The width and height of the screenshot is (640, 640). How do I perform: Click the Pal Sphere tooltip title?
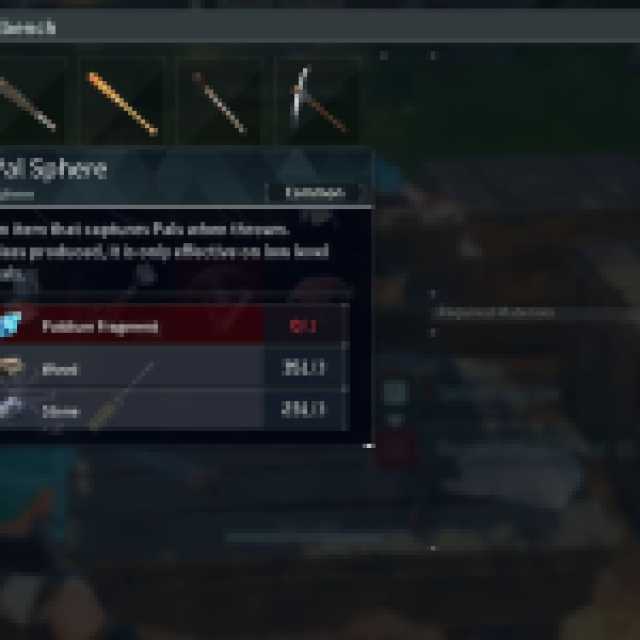[53, 169]
